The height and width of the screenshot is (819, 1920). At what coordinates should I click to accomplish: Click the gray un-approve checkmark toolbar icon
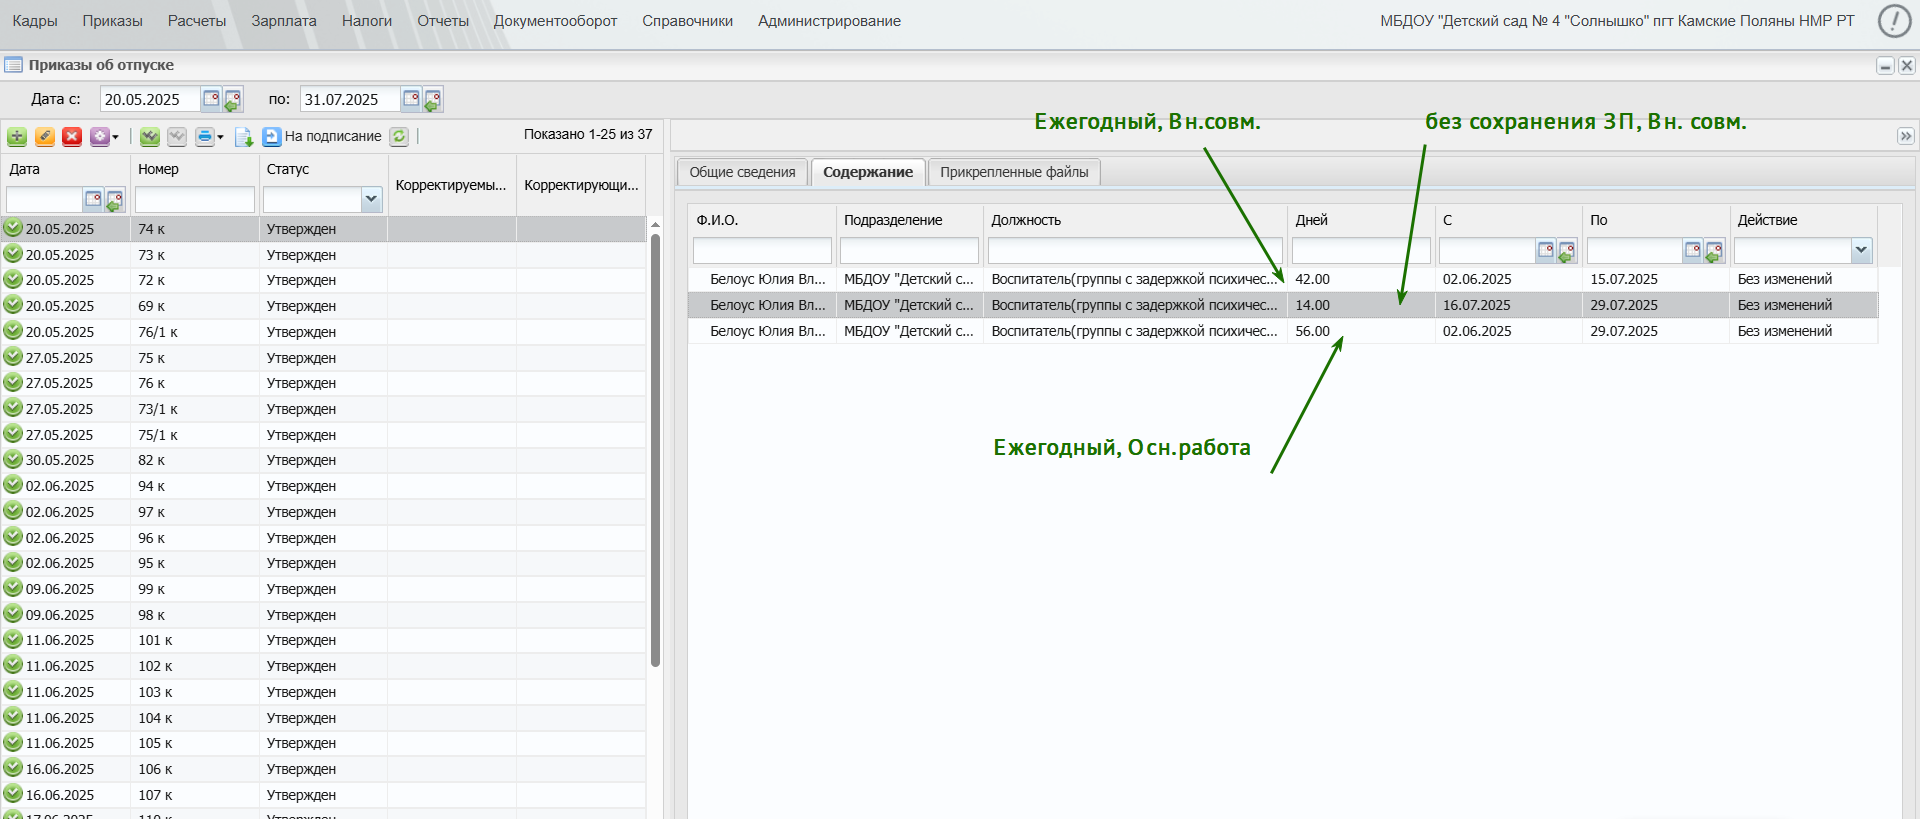(177, 136)
